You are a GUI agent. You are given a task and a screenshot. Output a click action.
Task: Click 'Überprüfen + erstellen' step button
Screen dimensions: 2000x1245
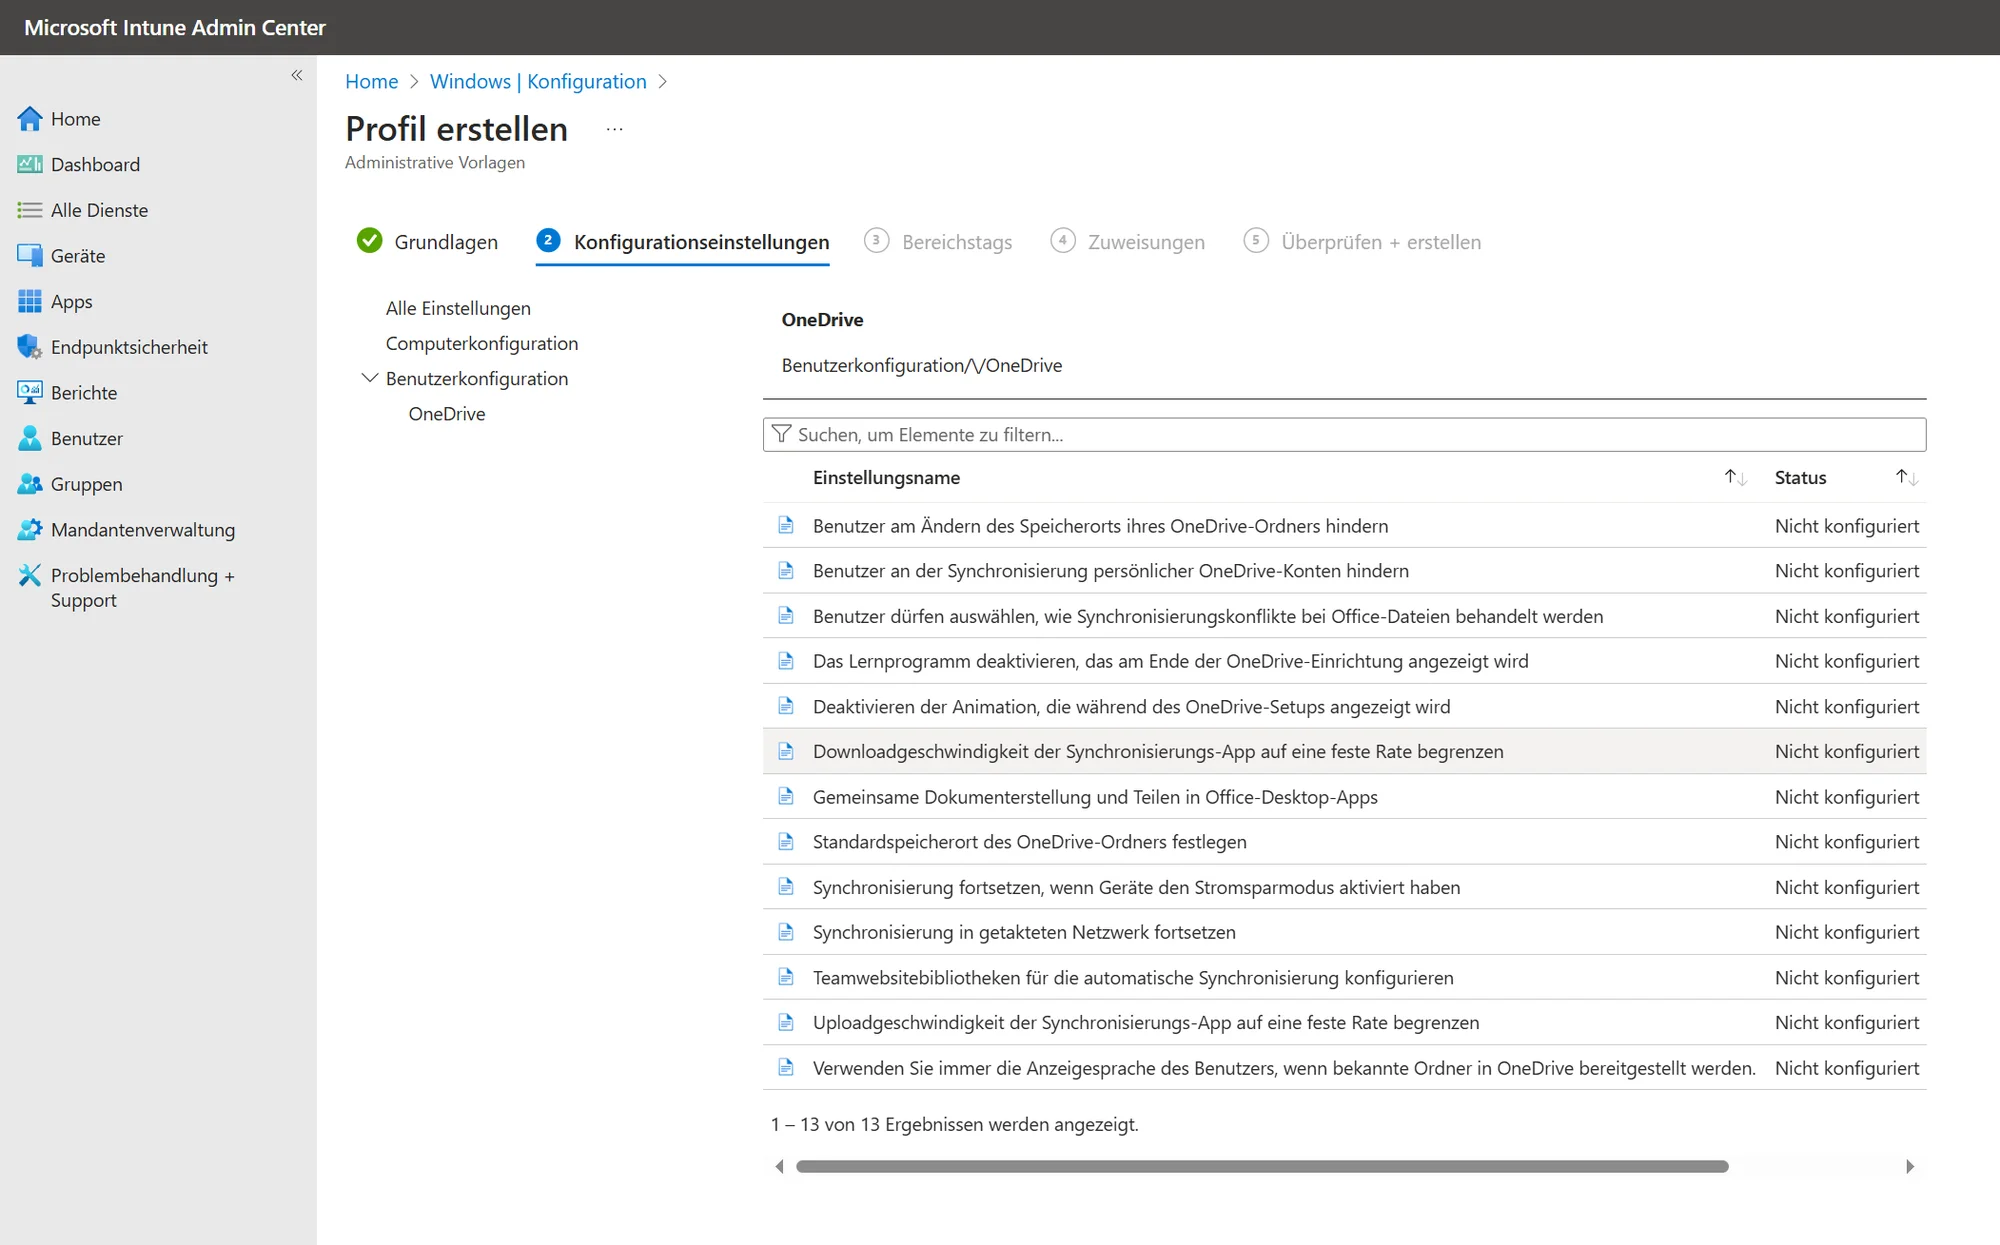tap(1363, 241)
